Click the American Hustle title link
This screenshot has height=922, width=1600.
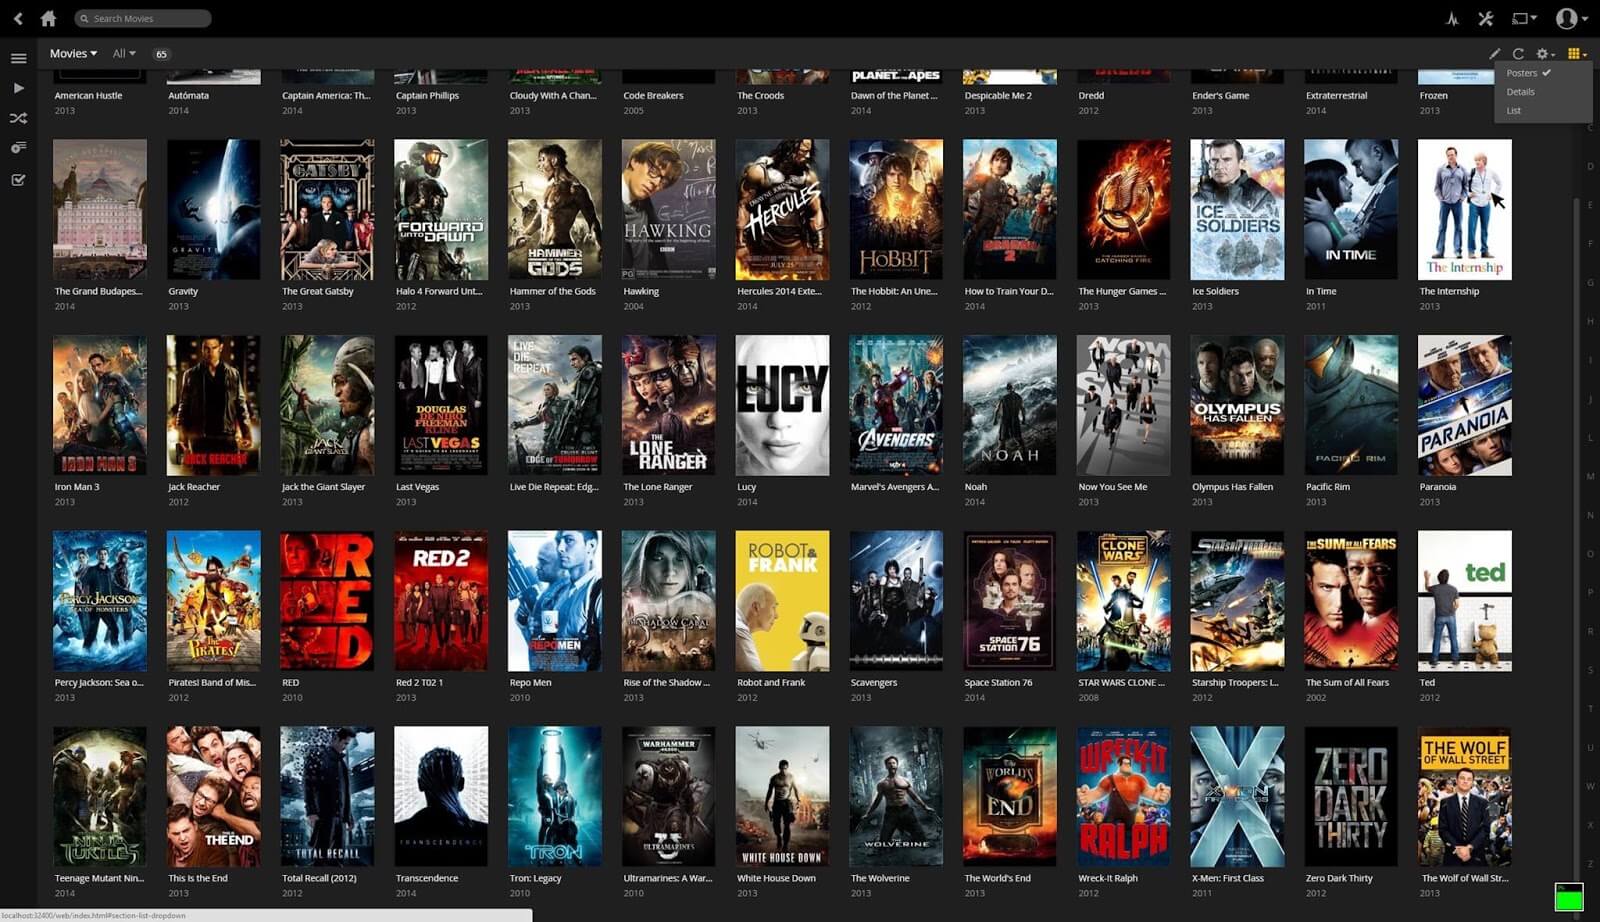88,96
